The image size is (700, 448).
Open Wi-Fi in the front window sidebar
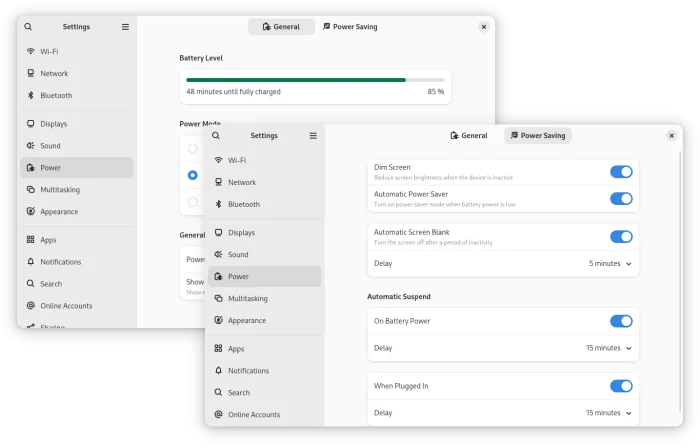tap(265, 160)
